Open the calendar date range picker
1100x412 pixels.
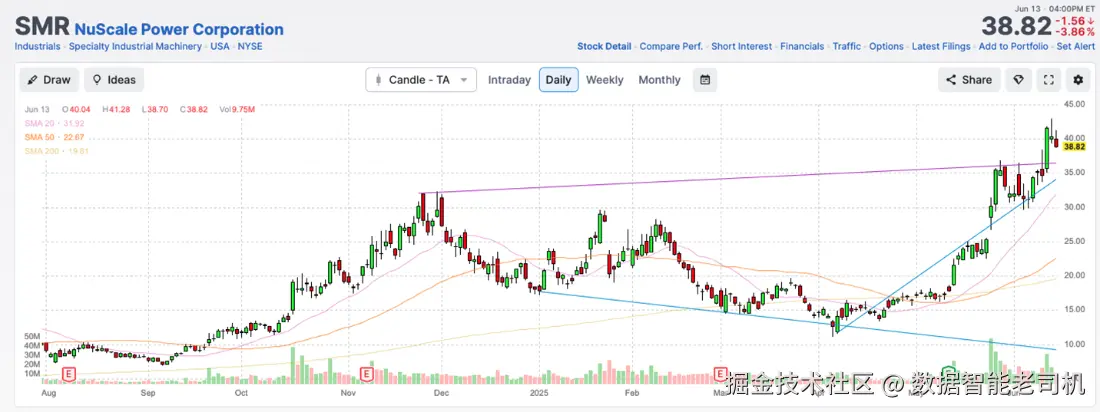704,79
